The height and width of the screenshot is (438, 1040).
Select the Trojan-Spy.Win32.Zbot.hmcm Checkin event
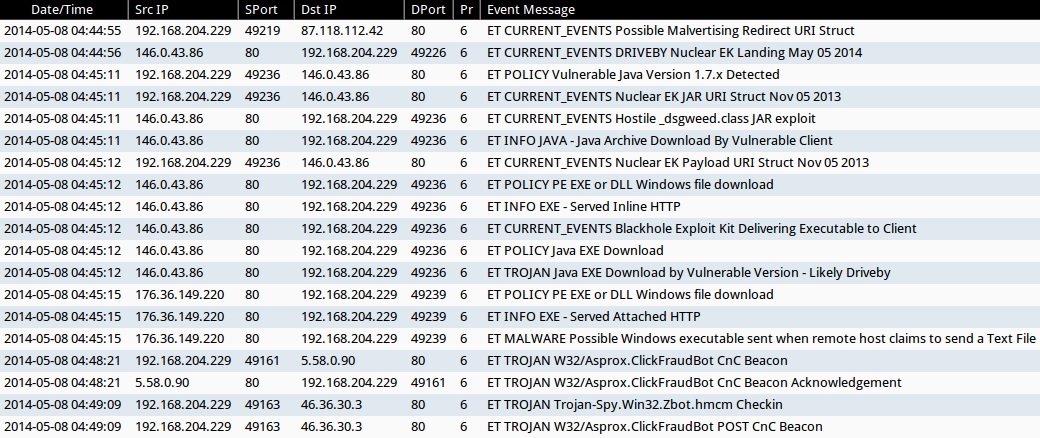(634, 405)
